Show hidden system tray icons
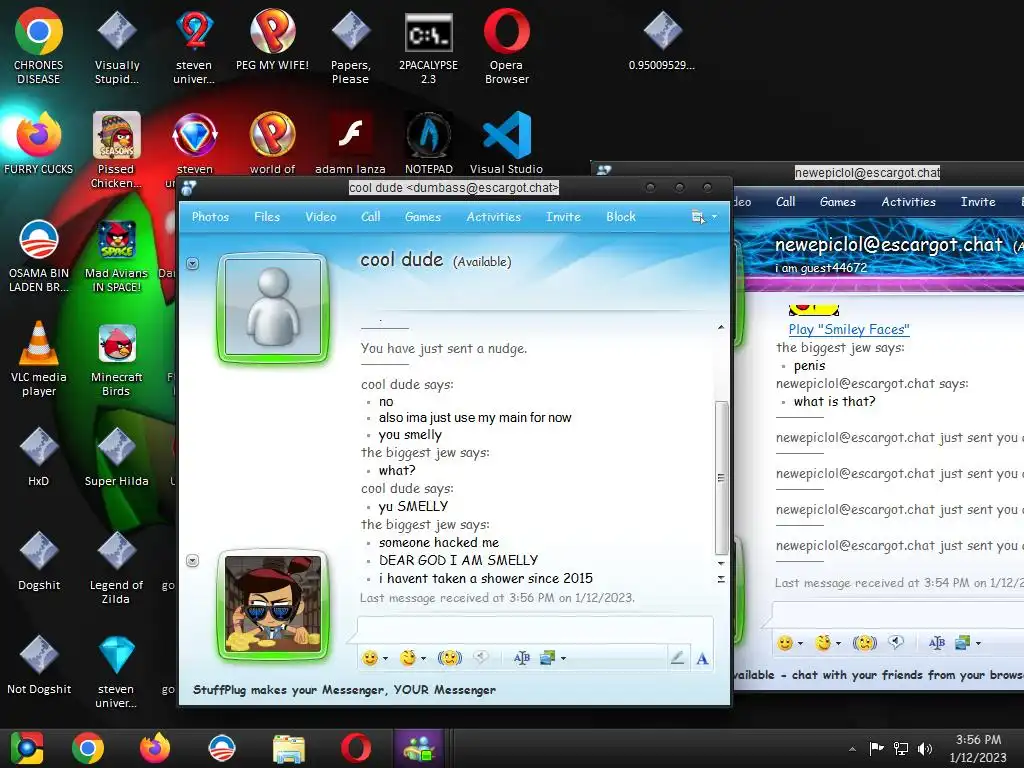 point(852,749)
